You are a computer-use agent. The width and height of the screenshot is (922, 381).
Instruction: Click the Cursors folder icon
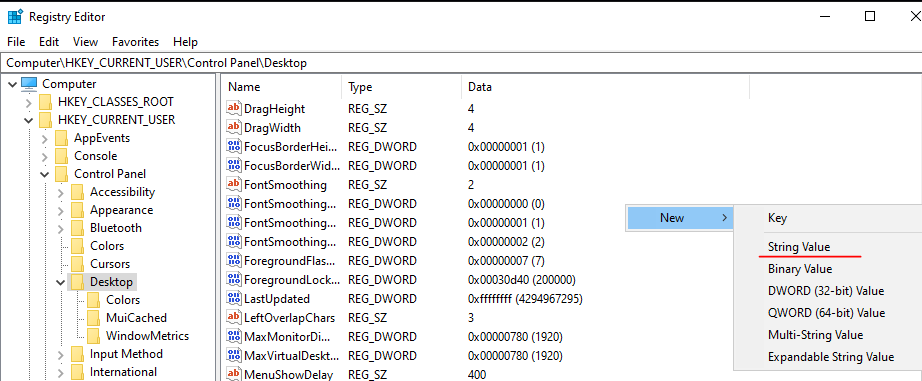[78, 264]
